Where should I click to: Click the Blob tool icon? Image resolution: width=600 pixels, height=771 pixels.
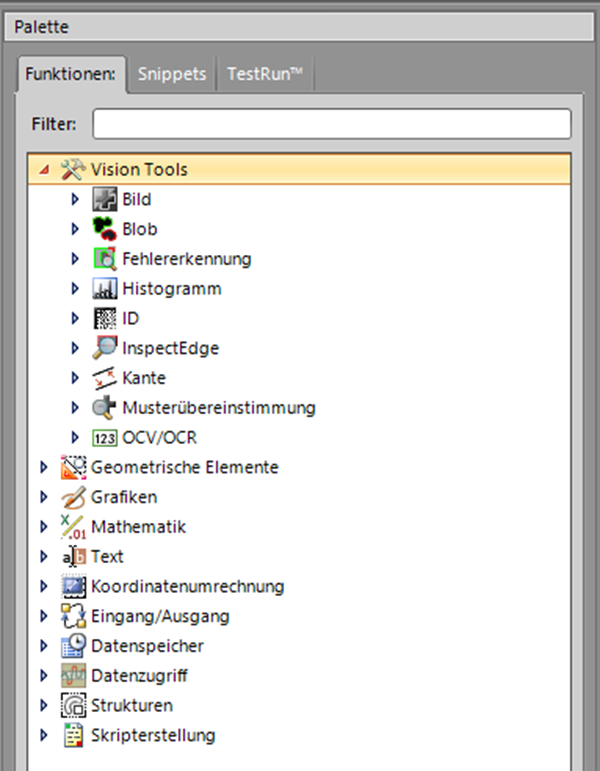click(x=104, y=229)
